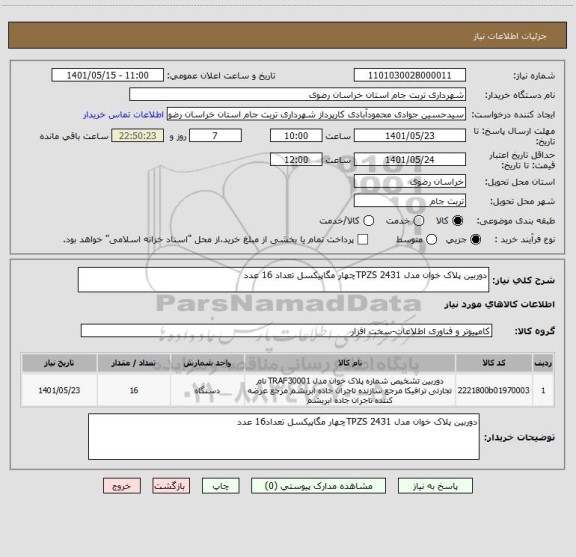The height and width of the screenshot is (557, 576).
Task: Click the نام کالا column header
Action: pos(350,363)
